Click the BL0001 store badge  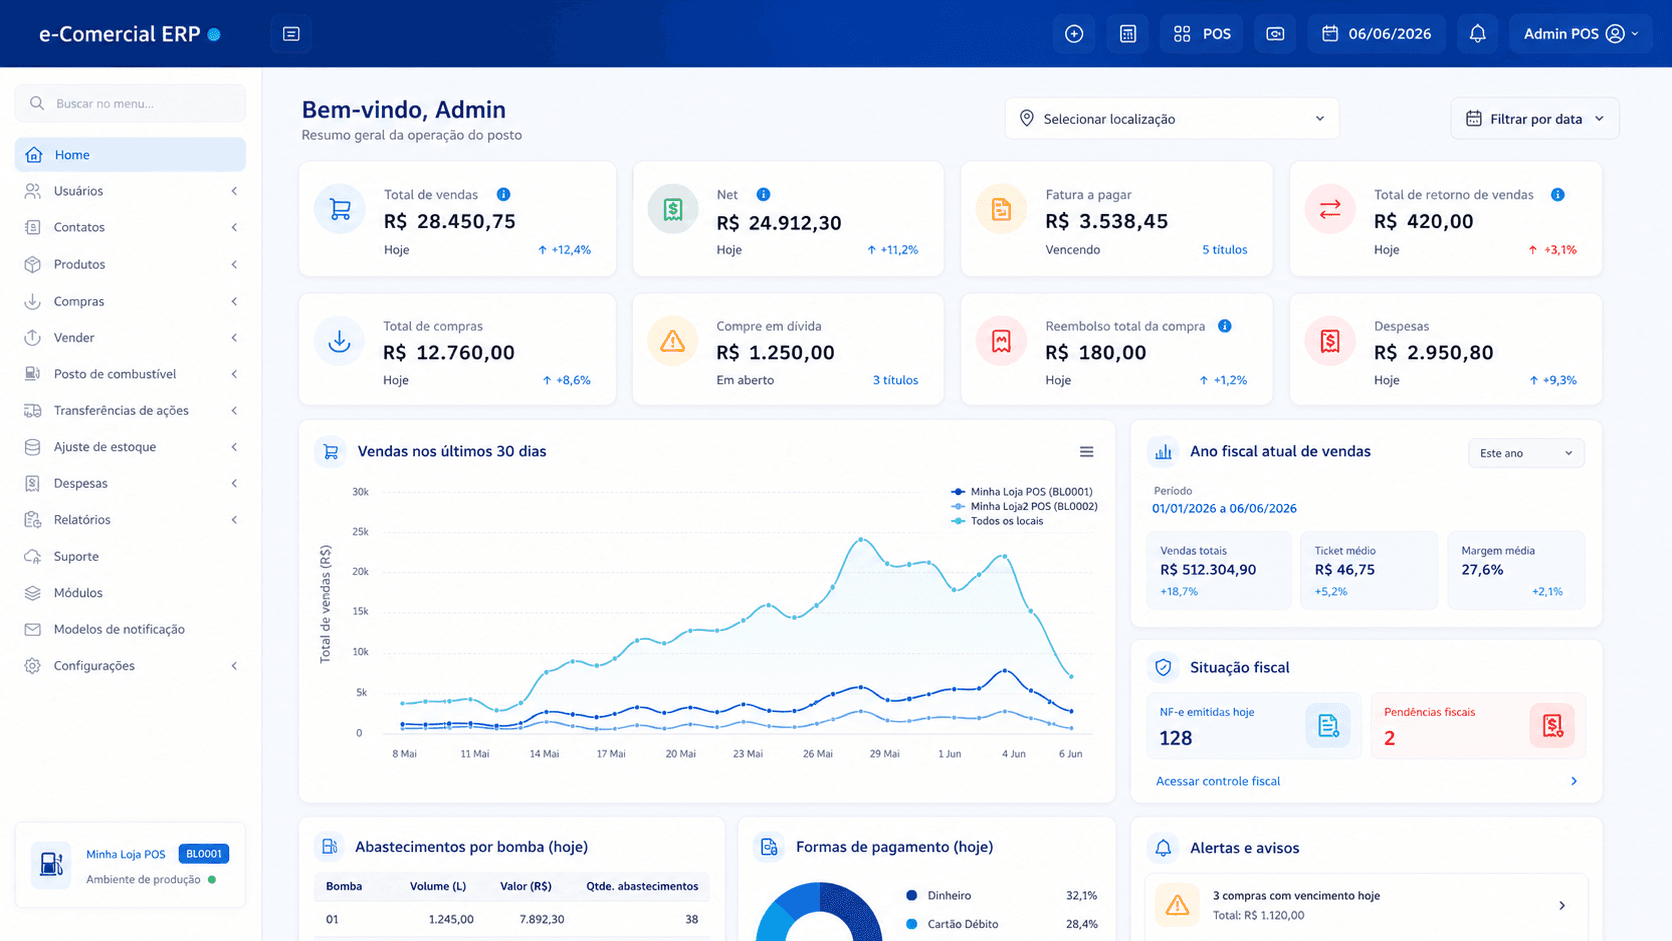(204, 854)
